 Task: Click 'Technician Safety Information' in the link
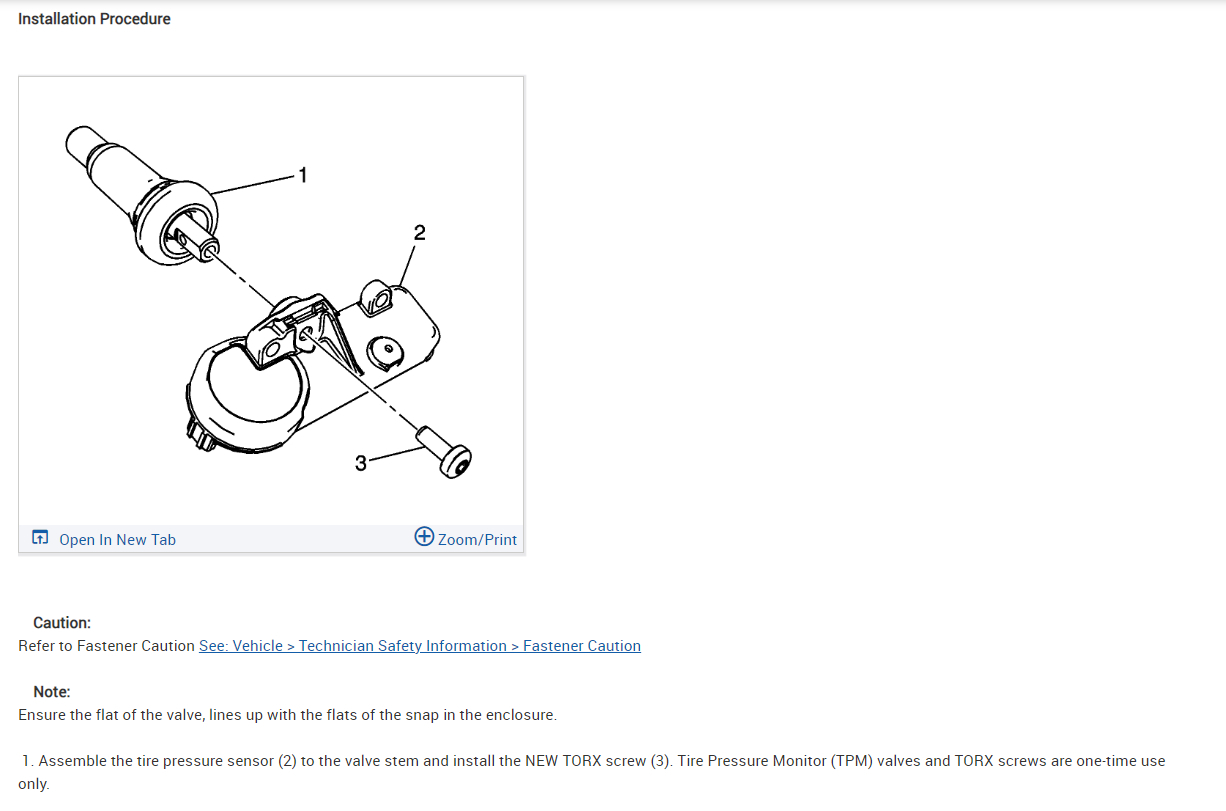coord(403,646)
